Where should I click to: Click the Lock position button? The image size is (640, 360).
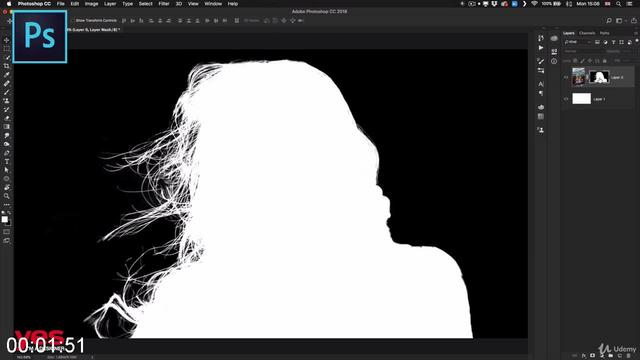pos(590,61)
